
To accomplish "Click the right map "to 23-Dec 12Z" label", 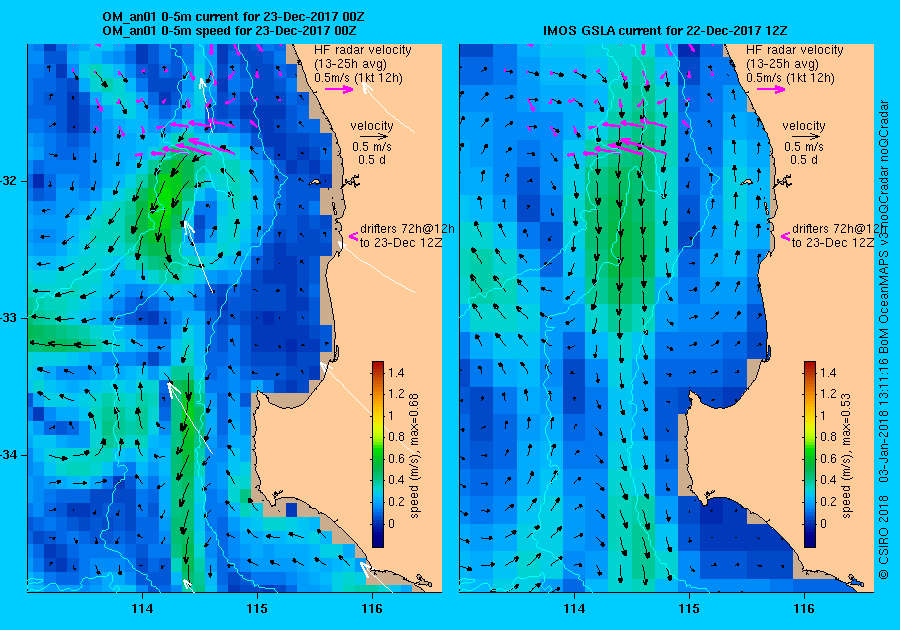I will coord(833,243).
